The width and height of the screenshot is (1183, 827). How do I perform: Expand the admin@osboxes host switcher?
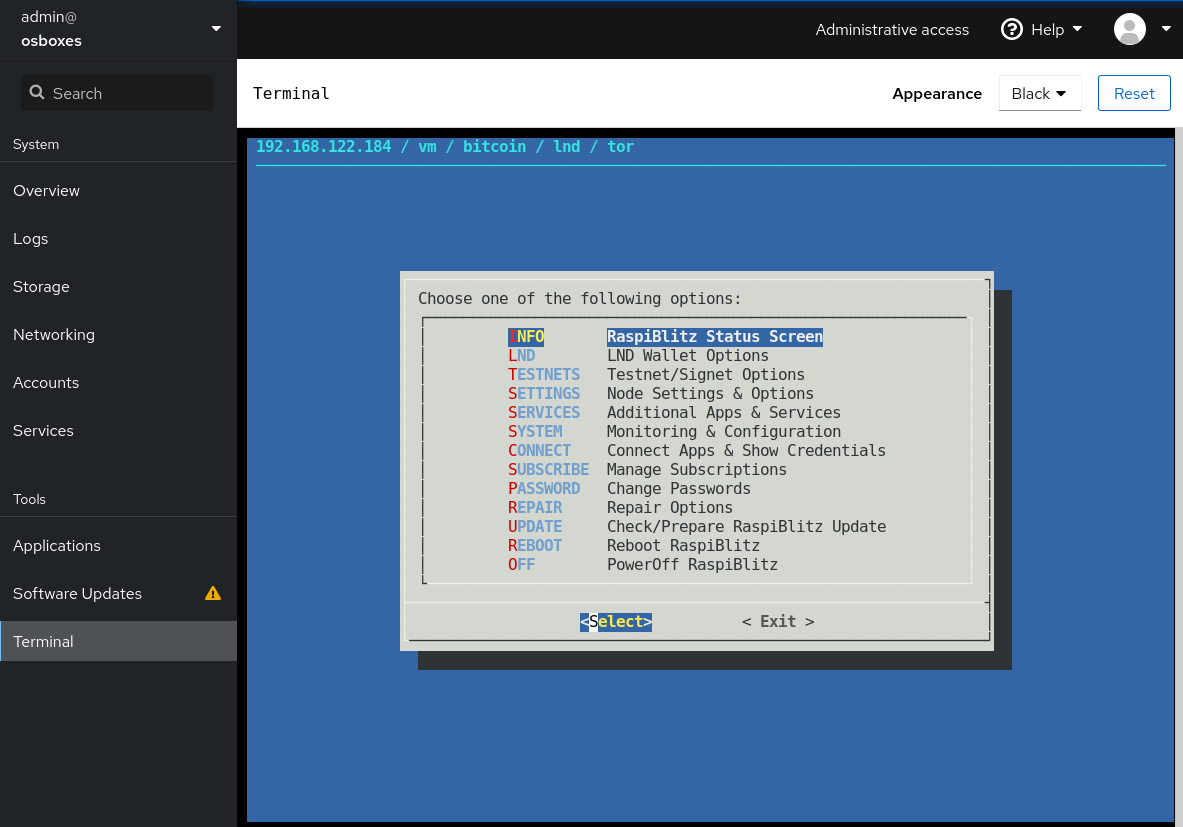click(118, 29)
